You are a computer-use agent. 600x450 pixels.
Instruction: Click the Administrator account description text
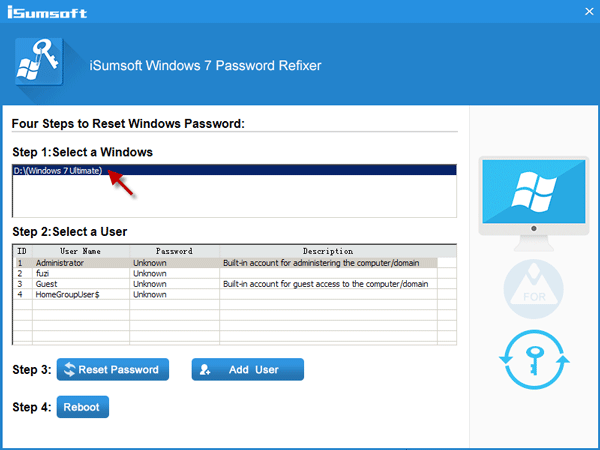(321, 263)
